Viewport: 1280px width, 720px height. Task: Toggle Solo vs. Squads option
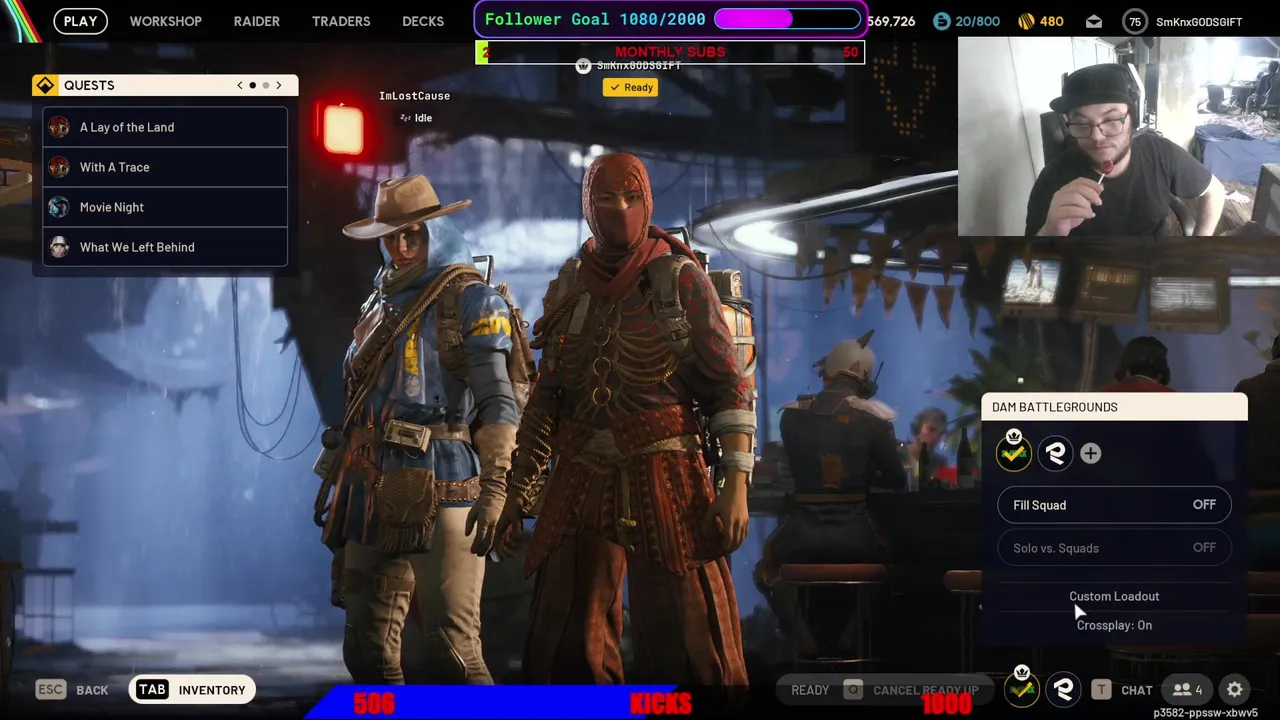1114,548
